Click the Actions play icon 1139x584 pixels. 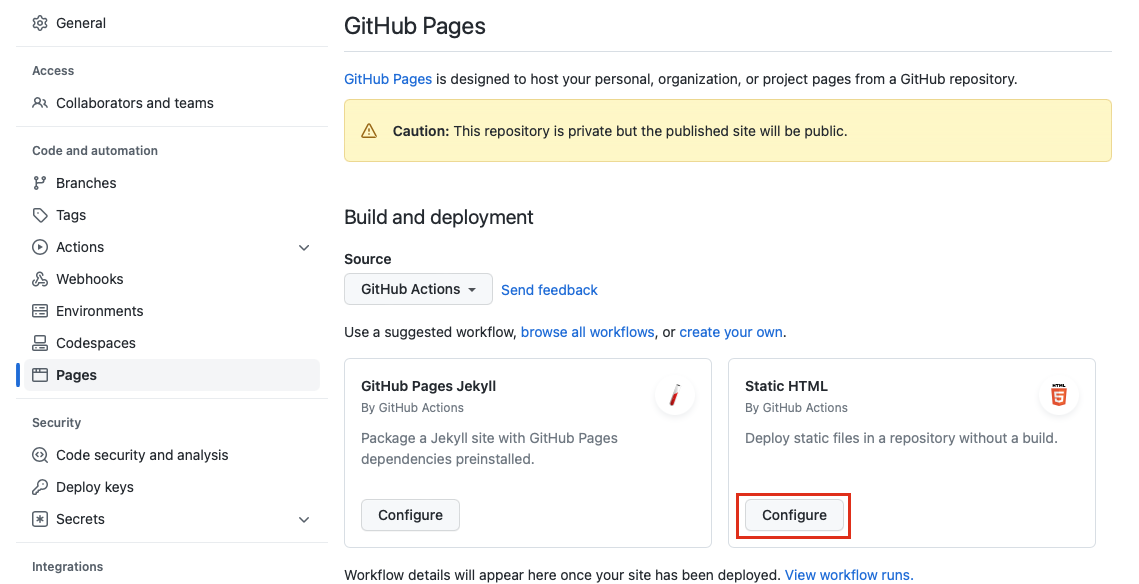pos(40,246)
